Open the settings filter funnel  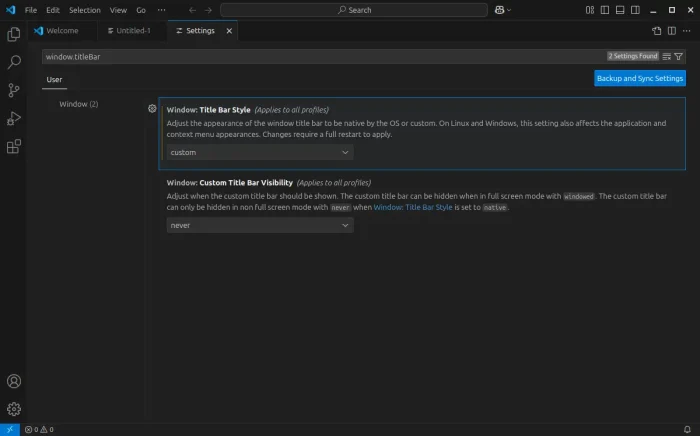click(x=679, y=56)
